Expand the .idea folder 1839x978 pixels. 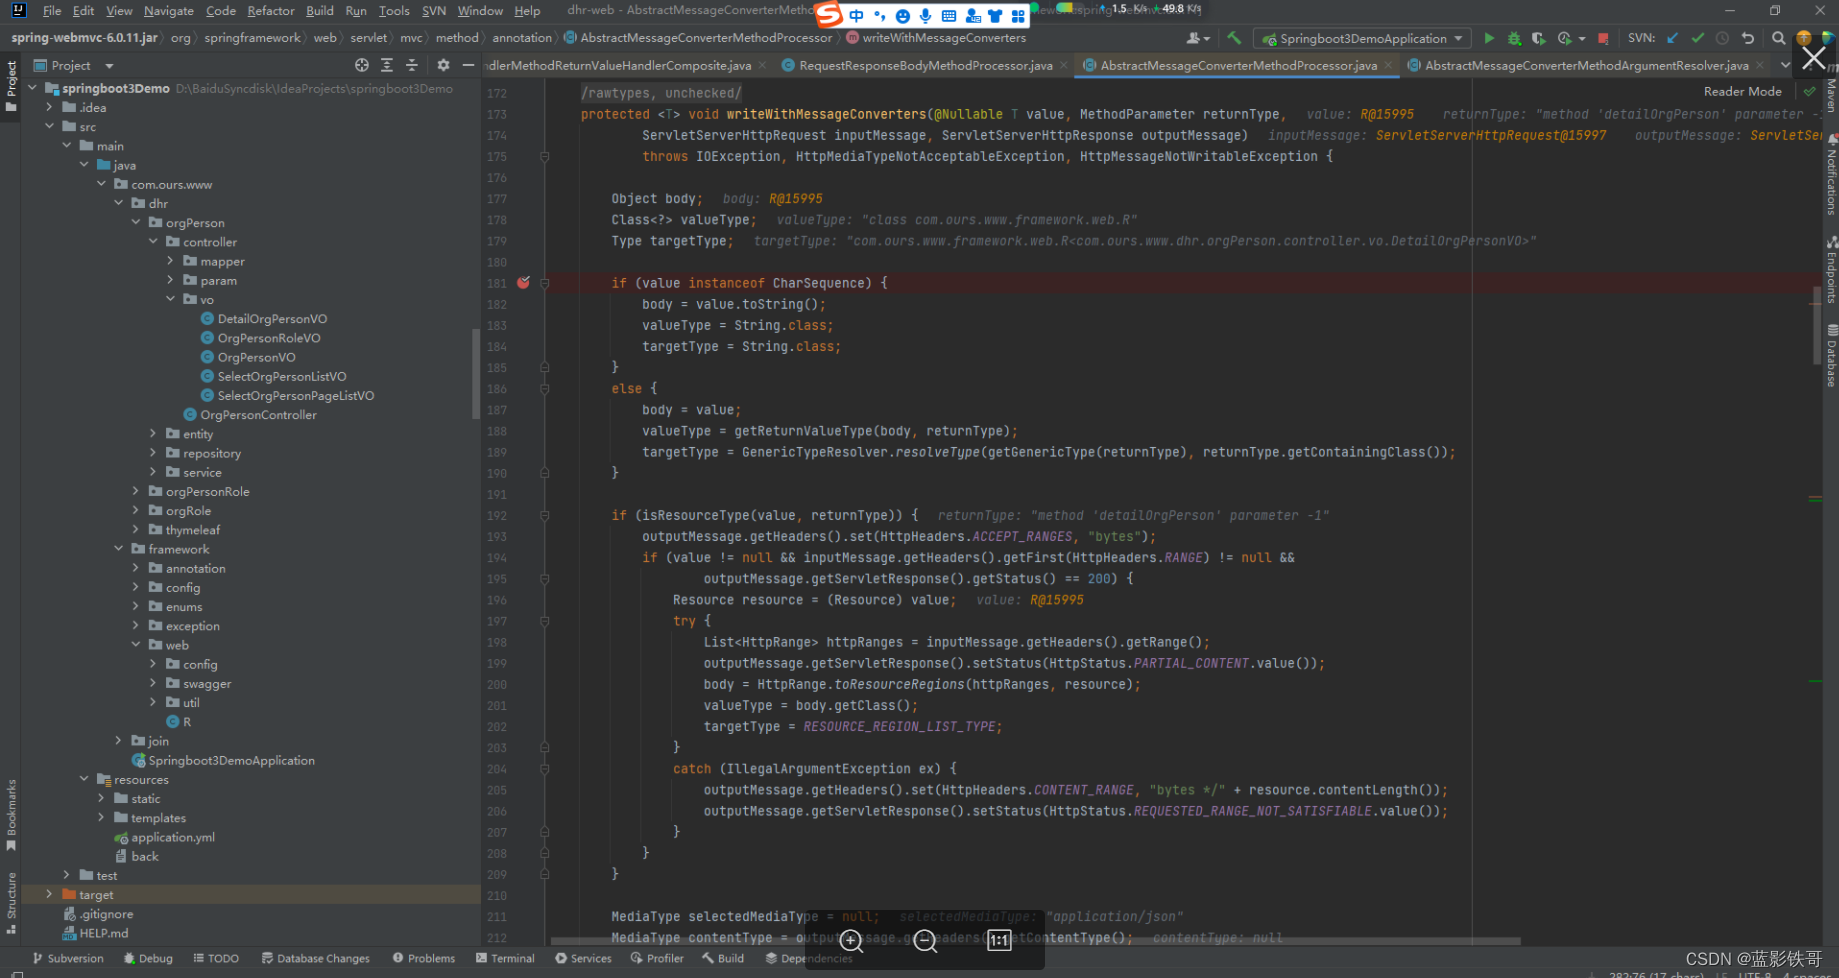[49, 107]
